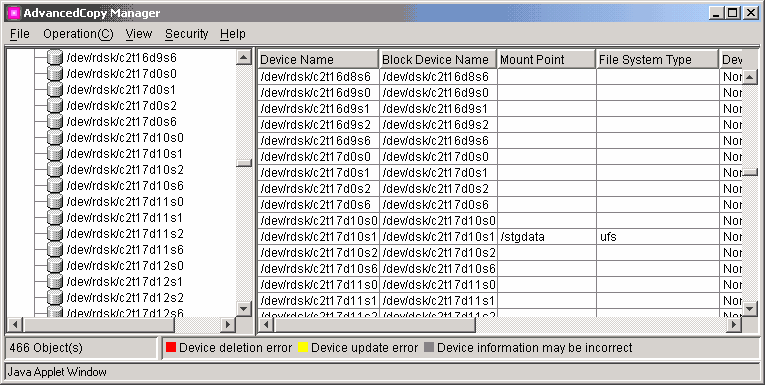Click disk icon for /dev/rdsk/c2t17d12s2 in tree
This screenshot has height=385, width=765.
pos(55,298)
